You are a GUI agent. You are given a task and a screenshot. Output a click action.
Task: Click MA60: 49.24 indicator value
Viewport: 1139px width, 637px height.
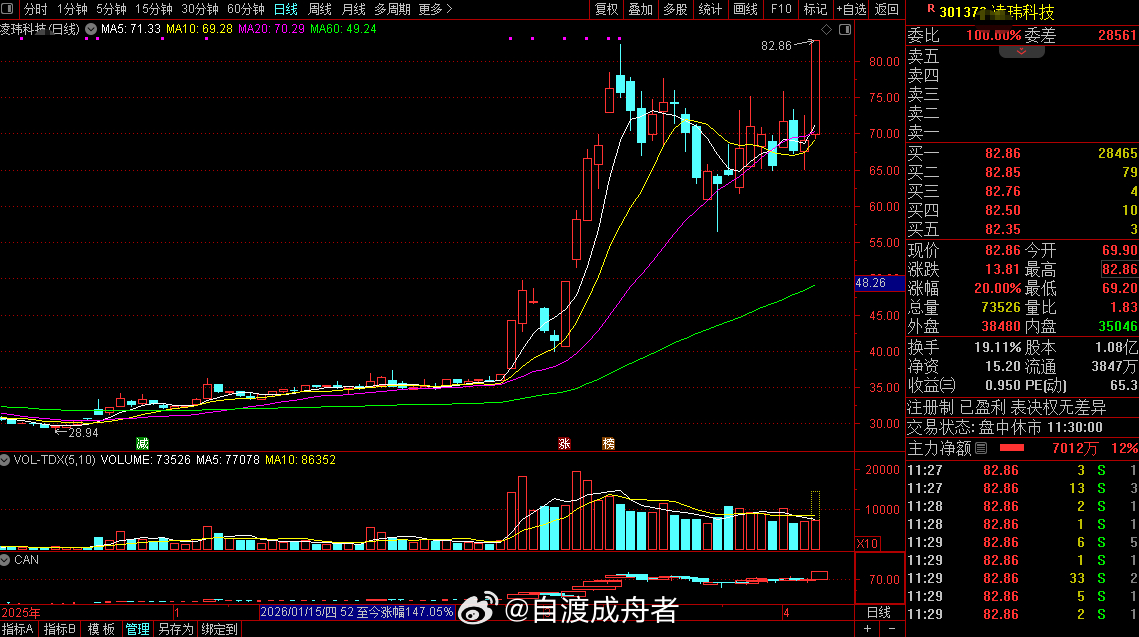[x=343, y=29]
